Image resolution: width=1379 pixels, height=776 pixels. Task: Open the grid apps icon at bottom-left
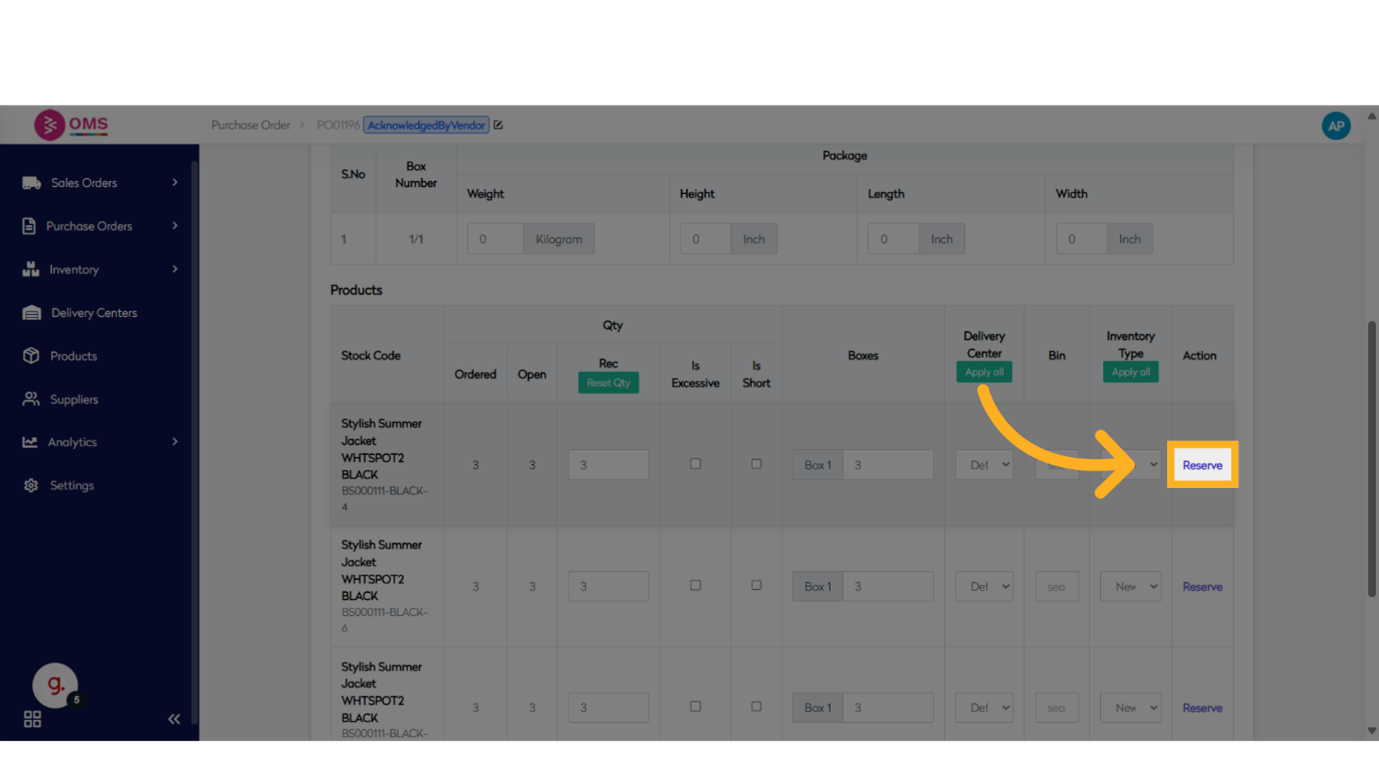pos(32,719)
